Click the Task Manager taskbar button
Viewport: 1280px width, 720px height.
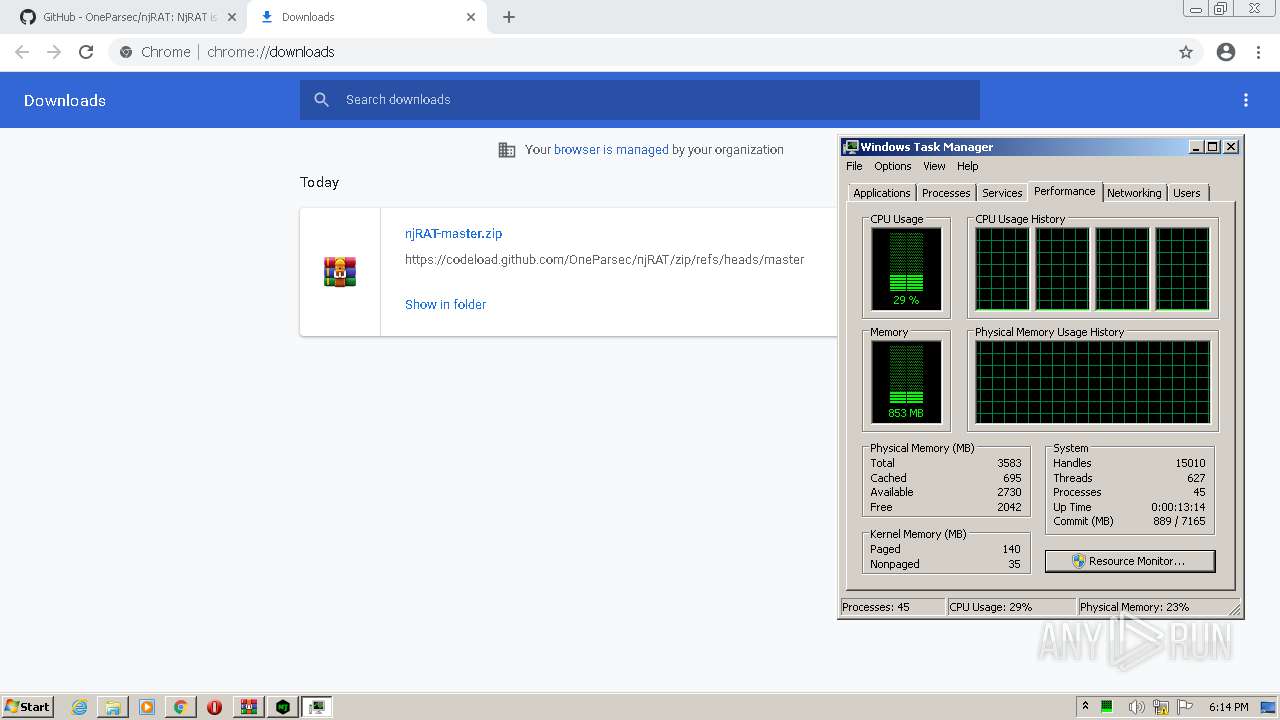[x=317, y=707]
